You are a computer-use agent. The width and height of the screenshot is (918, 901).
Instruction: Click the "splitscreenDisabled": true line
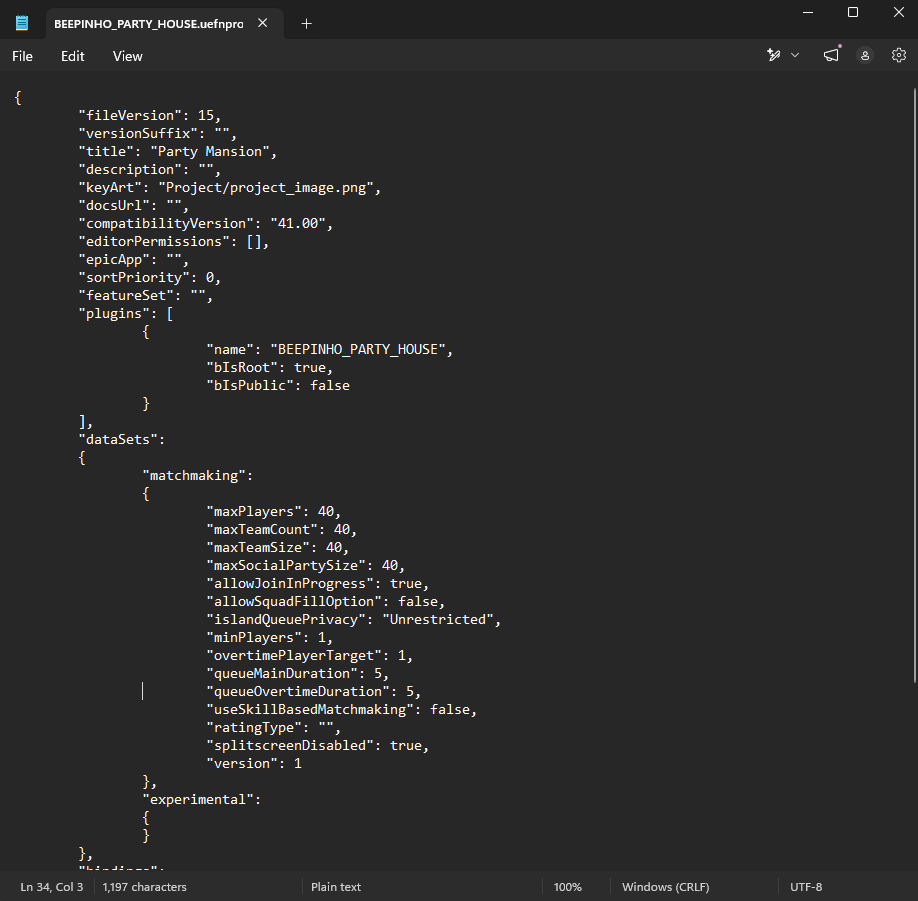pos(317,746)
